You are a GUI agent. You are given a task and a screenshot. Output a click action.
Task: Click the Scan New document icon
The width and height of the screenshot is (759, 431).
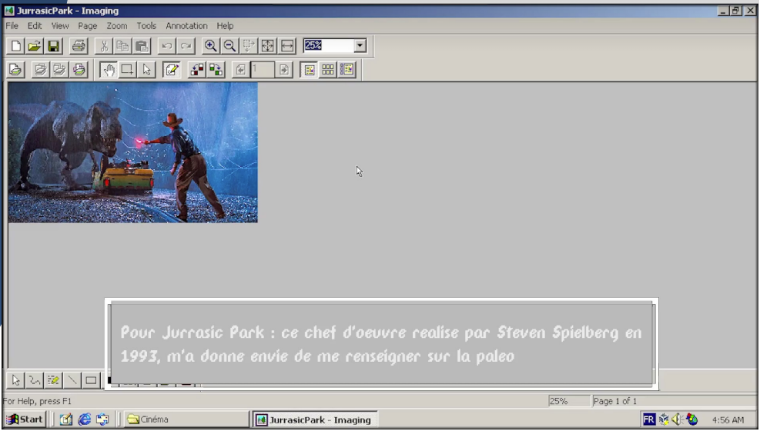pos(15,70)
